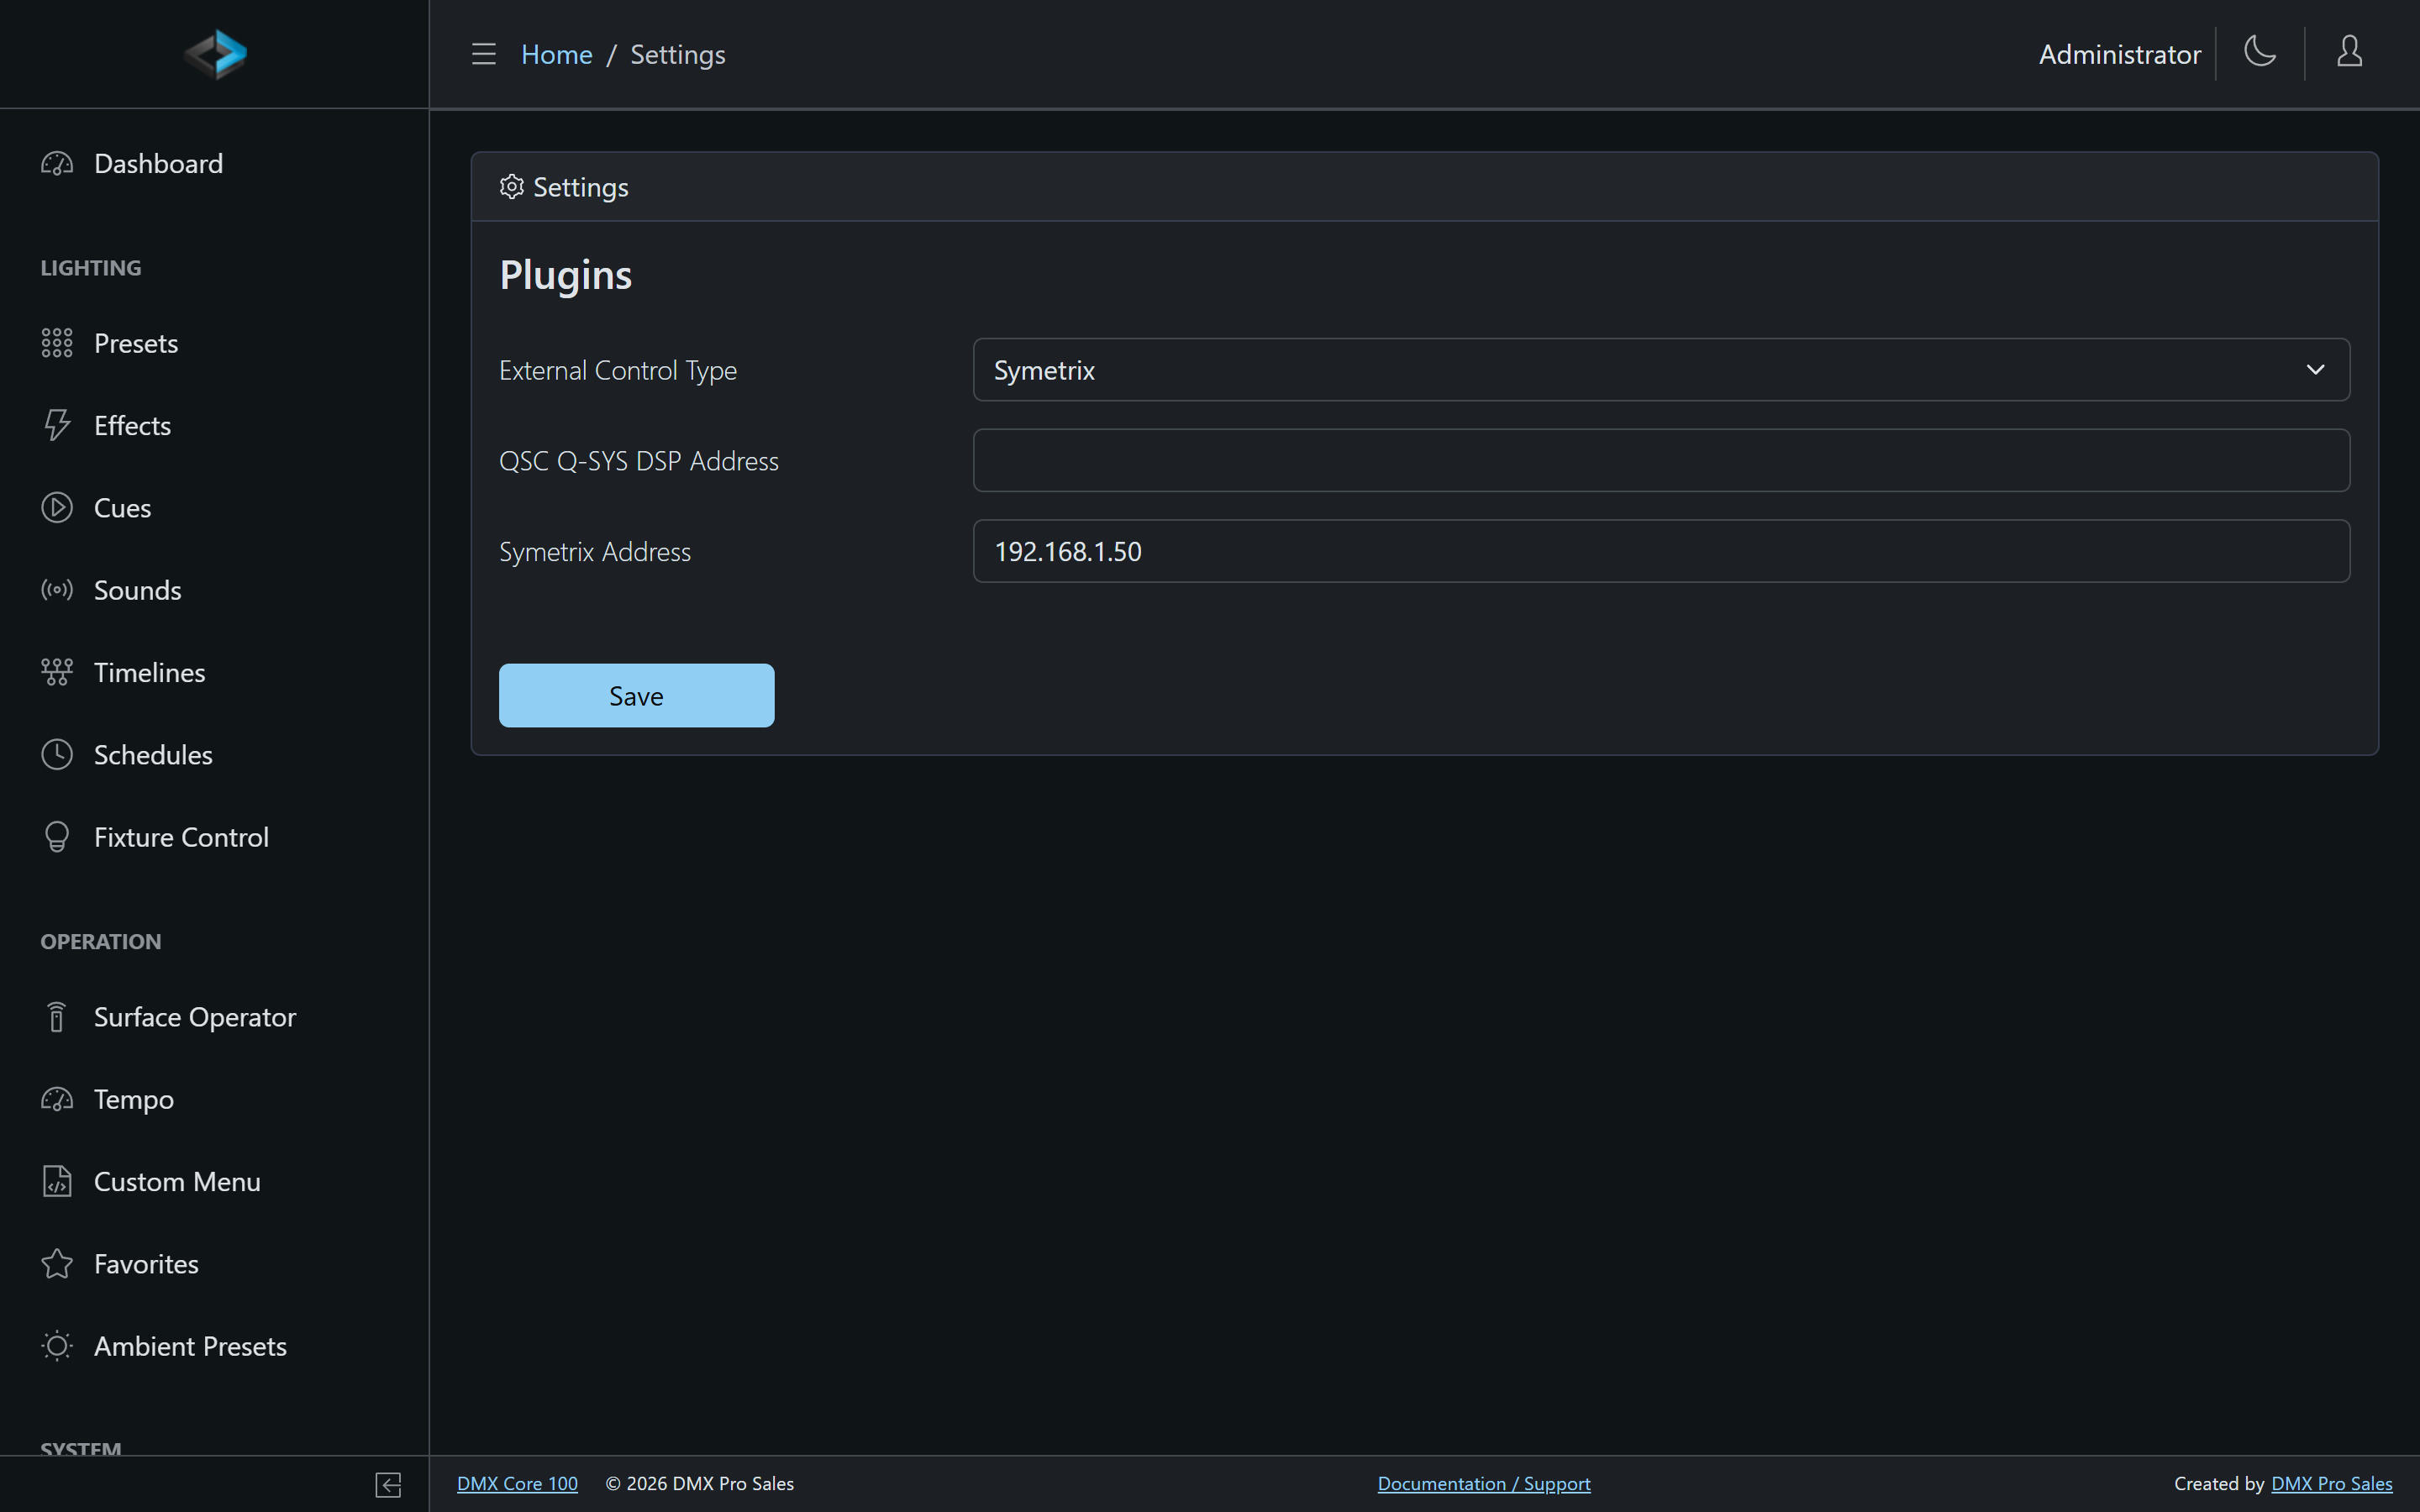The image size is (2420, 1512).
Task: Follow the Home breadcrumb link
Action: (x=557, y=54)
